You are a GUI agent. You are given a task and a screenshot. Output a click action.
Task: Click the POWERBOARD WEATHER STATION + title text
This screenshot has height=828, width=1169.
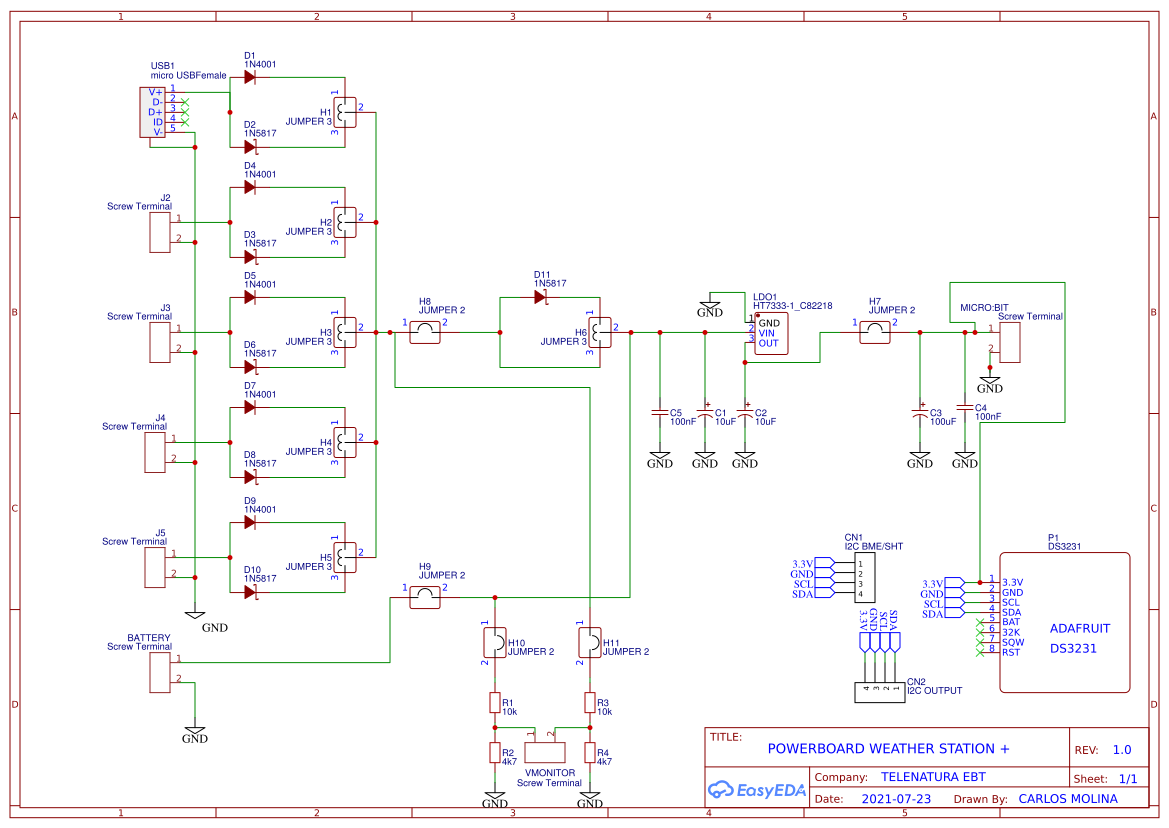888,748
